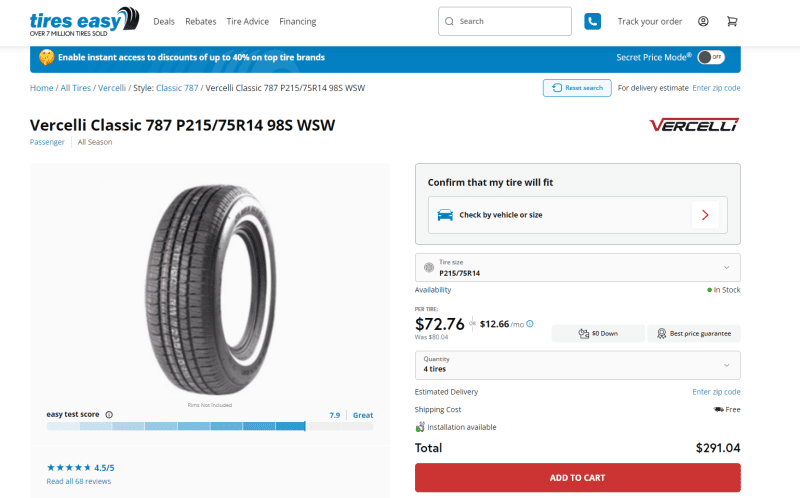Click the monthly payment info icon
Screen dimensions: 800x498
[530, 324]
